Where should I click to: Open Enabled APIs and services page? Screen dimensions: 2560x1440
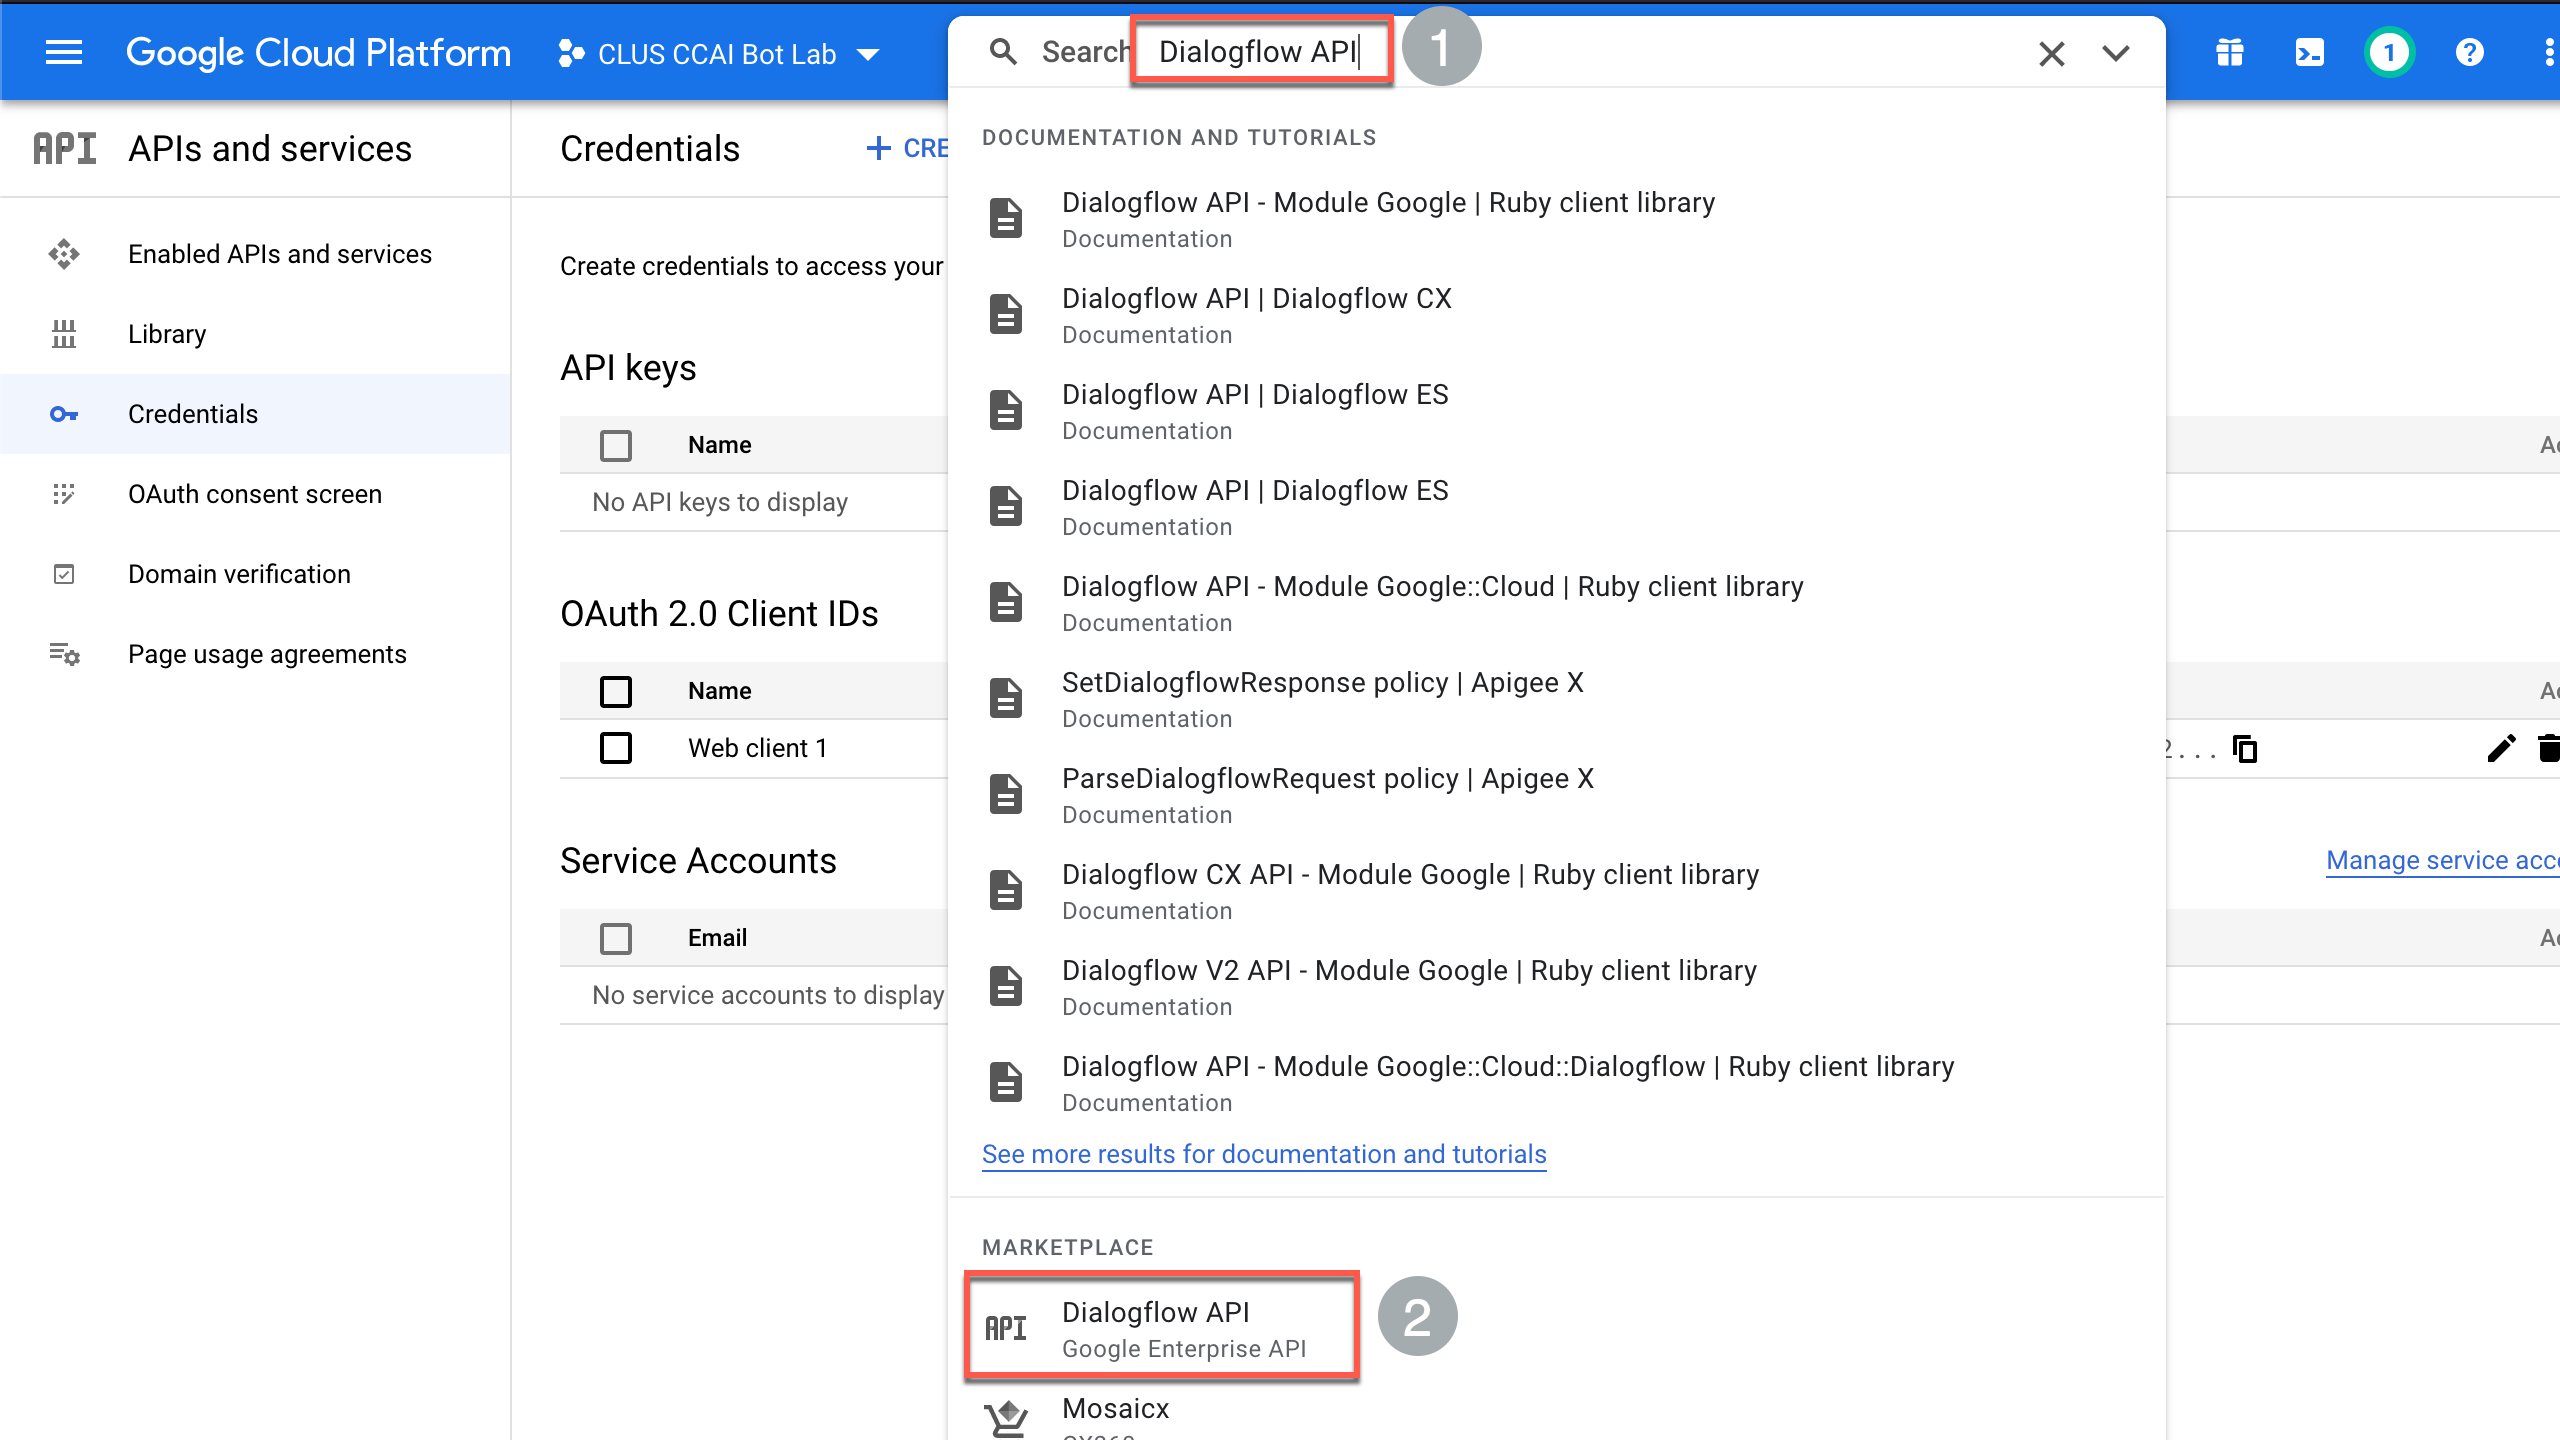point(279,254)
